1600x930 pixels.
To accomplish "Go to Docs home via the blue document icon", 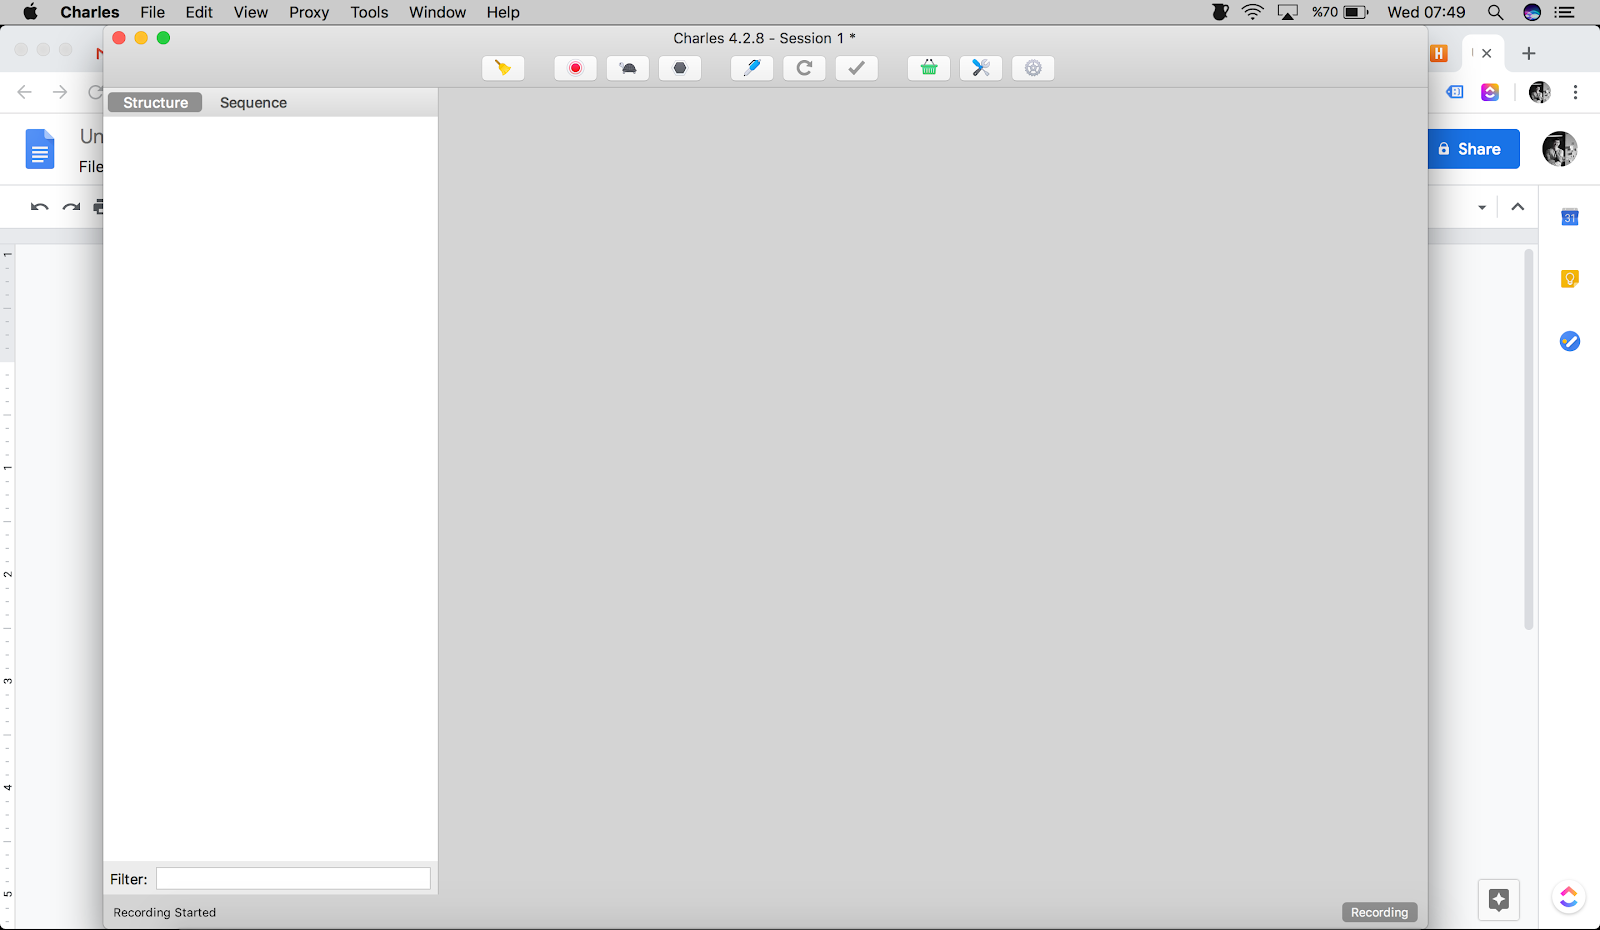I will click(x=40, y=150).
